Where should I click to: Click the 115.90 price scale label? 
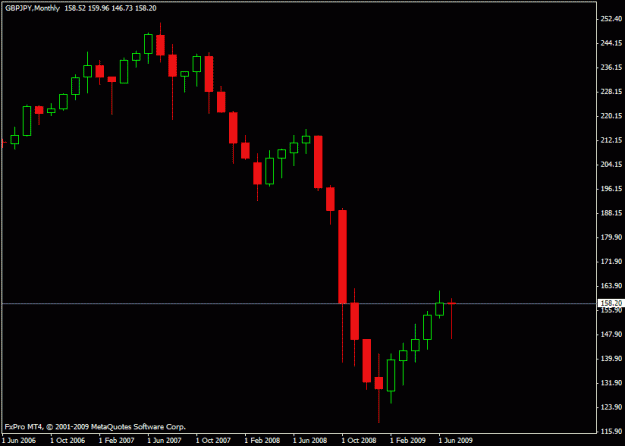tap(611, 431)
